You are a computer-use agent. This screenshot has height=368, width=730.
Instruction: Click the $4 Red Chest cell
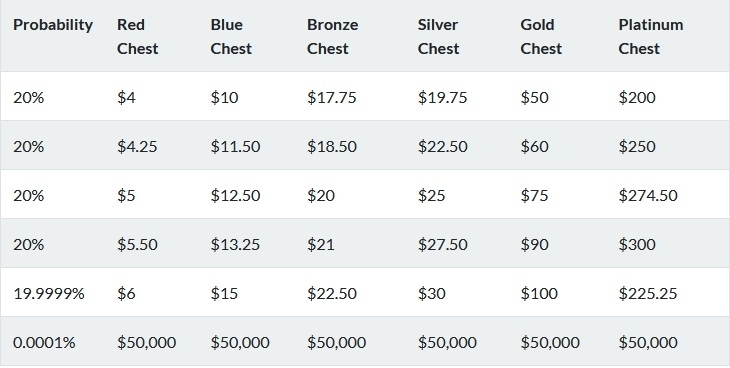coord(126,97)
